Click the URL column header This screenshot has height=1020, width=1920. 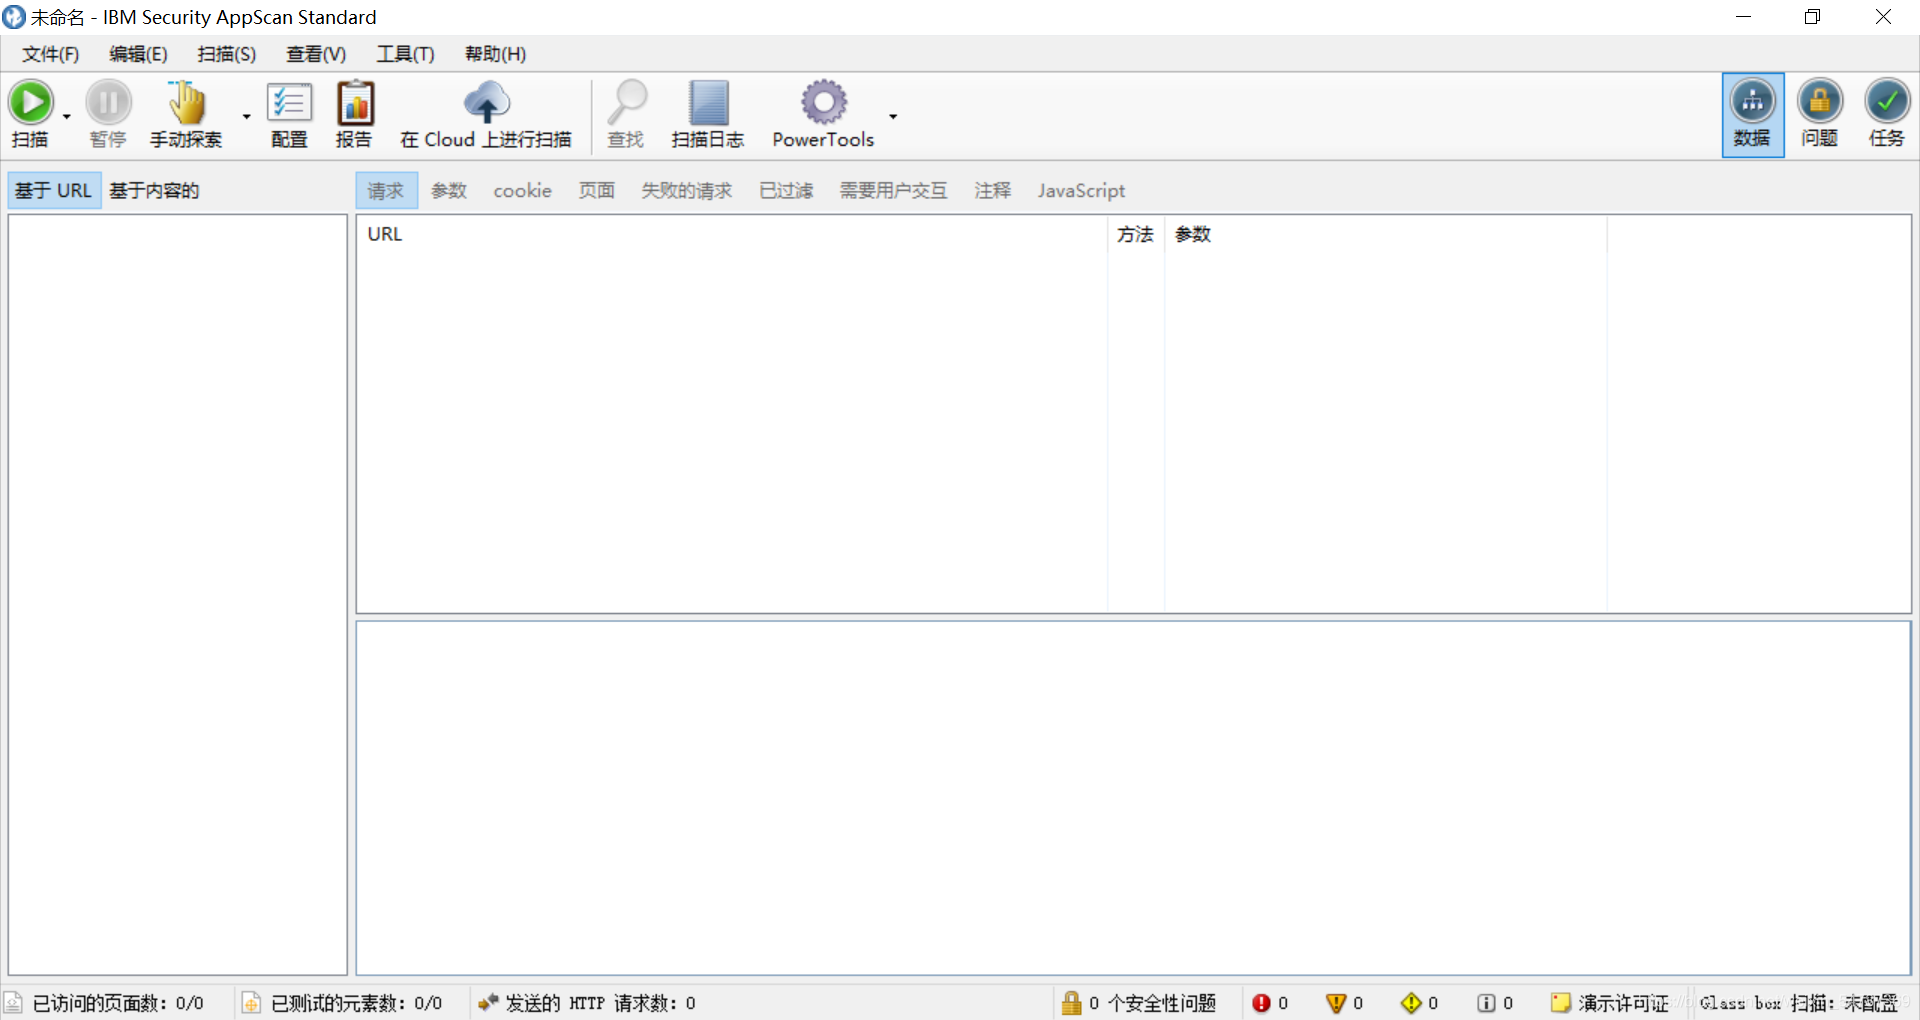point(732,234)
